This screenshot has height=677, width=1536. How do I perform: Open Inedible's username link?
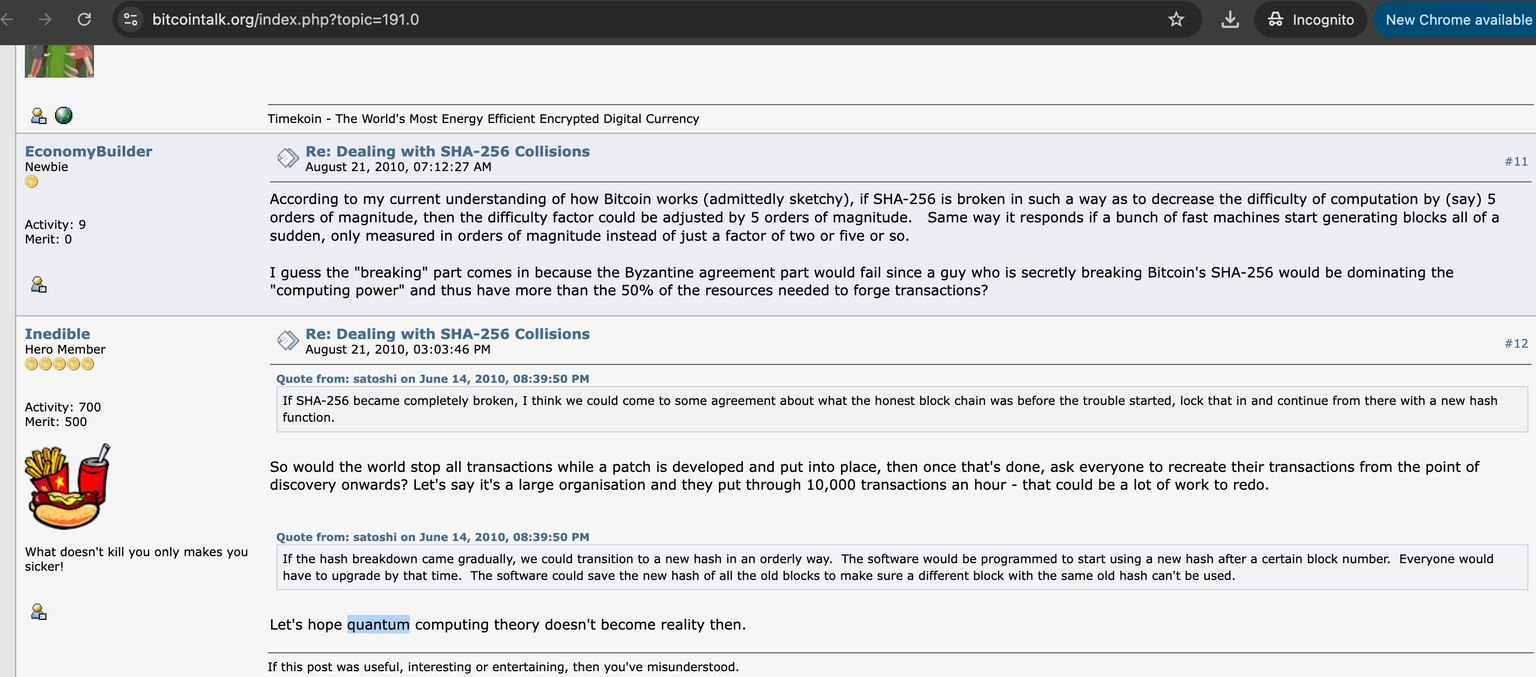(57, 334)
